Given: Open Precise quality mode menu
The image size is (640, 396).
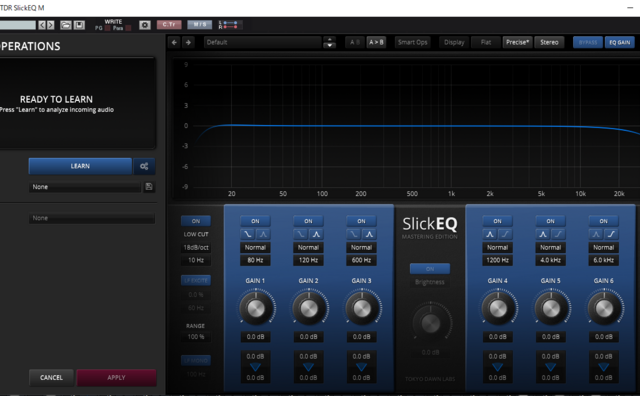Looking at the screenshot, I should (518, 42).
